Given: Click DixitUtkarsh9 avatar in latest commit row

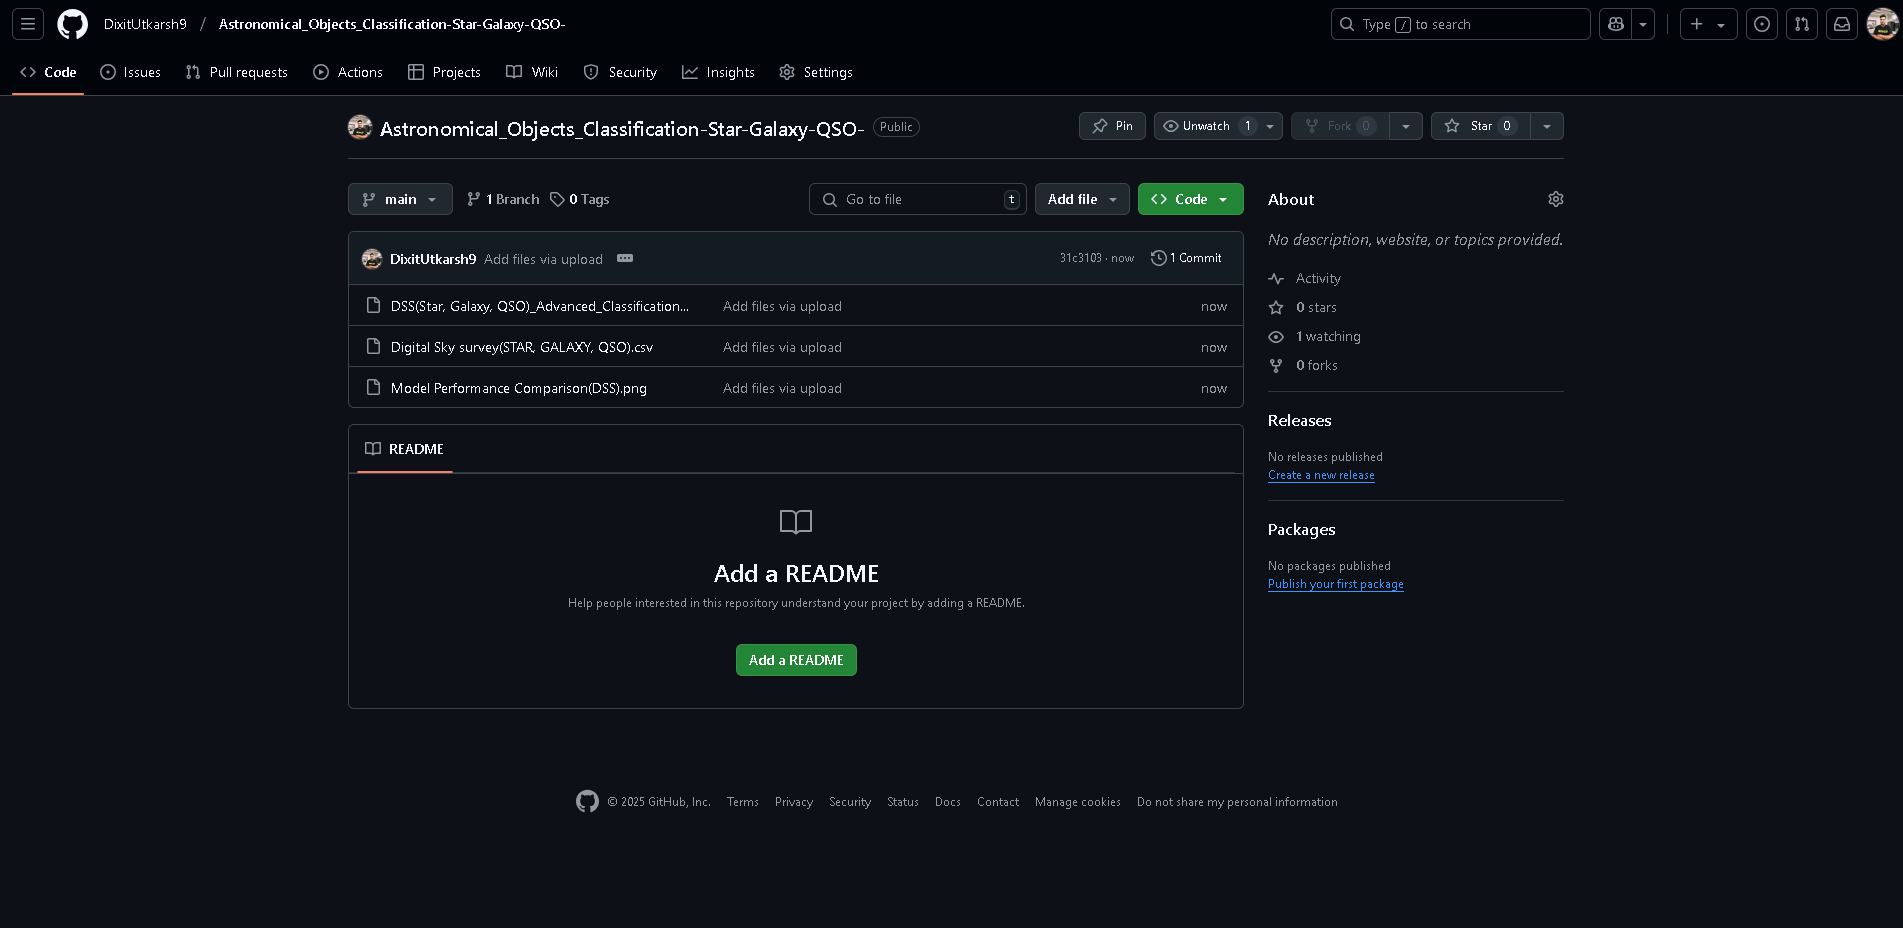Looking at the screenshot, I should click(x=372, y=259).
